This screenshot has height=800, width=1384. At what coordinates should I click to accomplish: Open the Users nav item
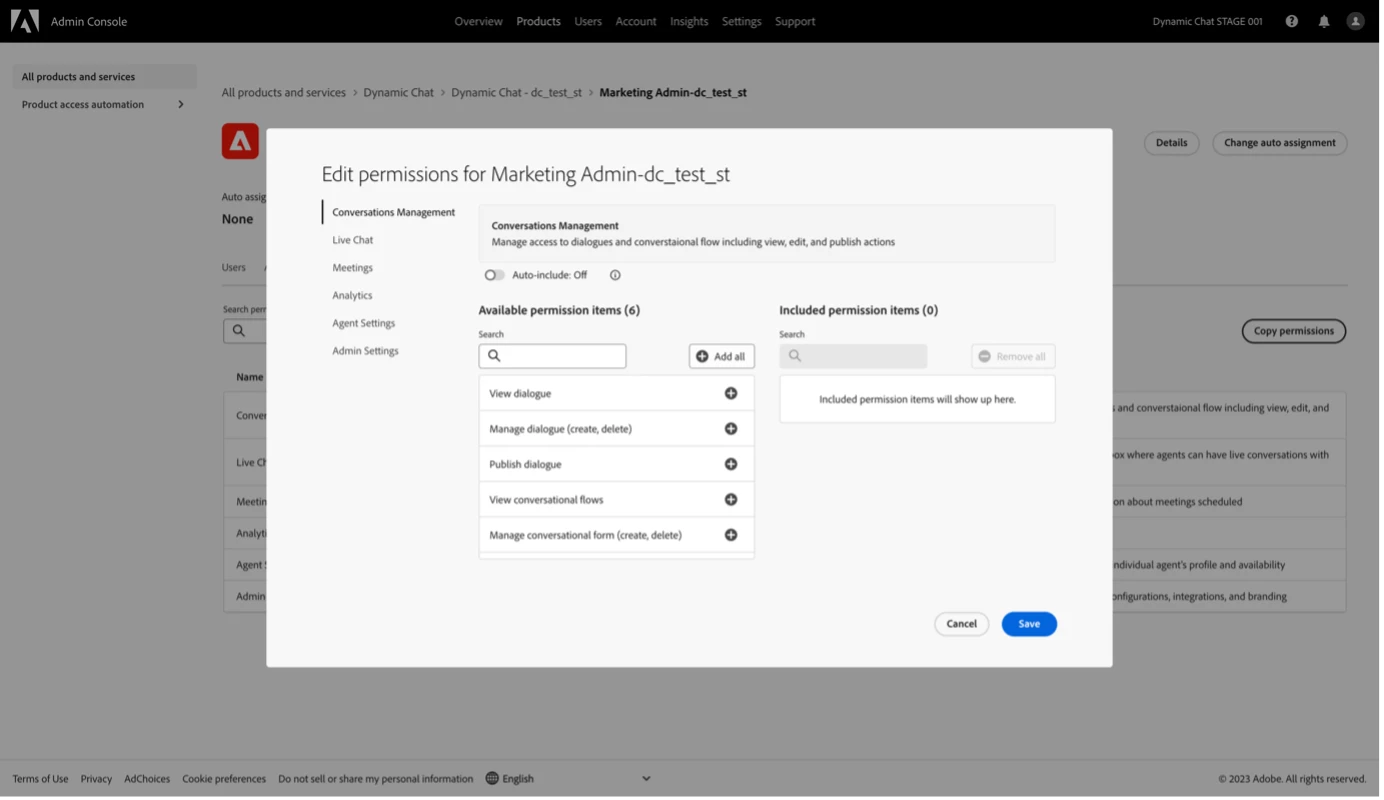point(590,21)
